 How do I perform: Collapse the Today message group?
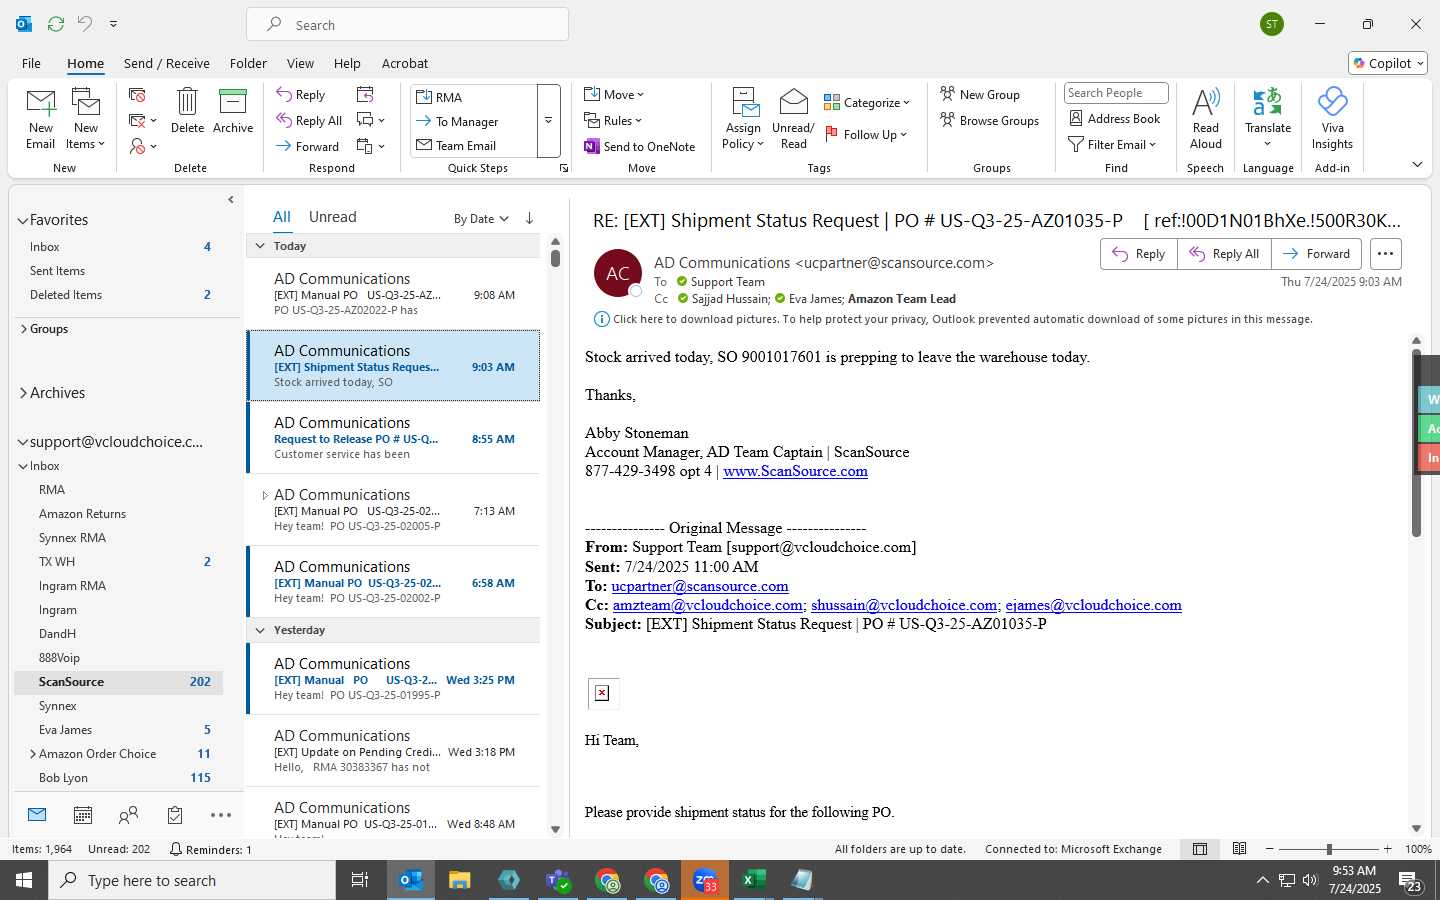[260, 246]
